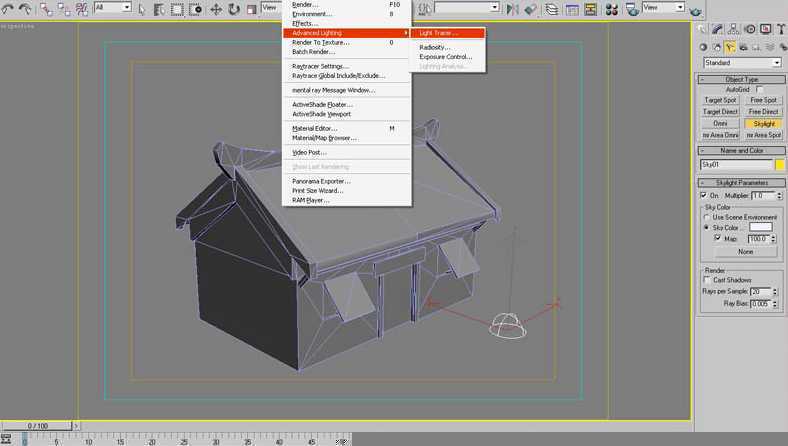The width and height of the screenshot is (788, 446).
Task: Toggle the sky color Map checkbox
Action: click(x=718, y=238)
